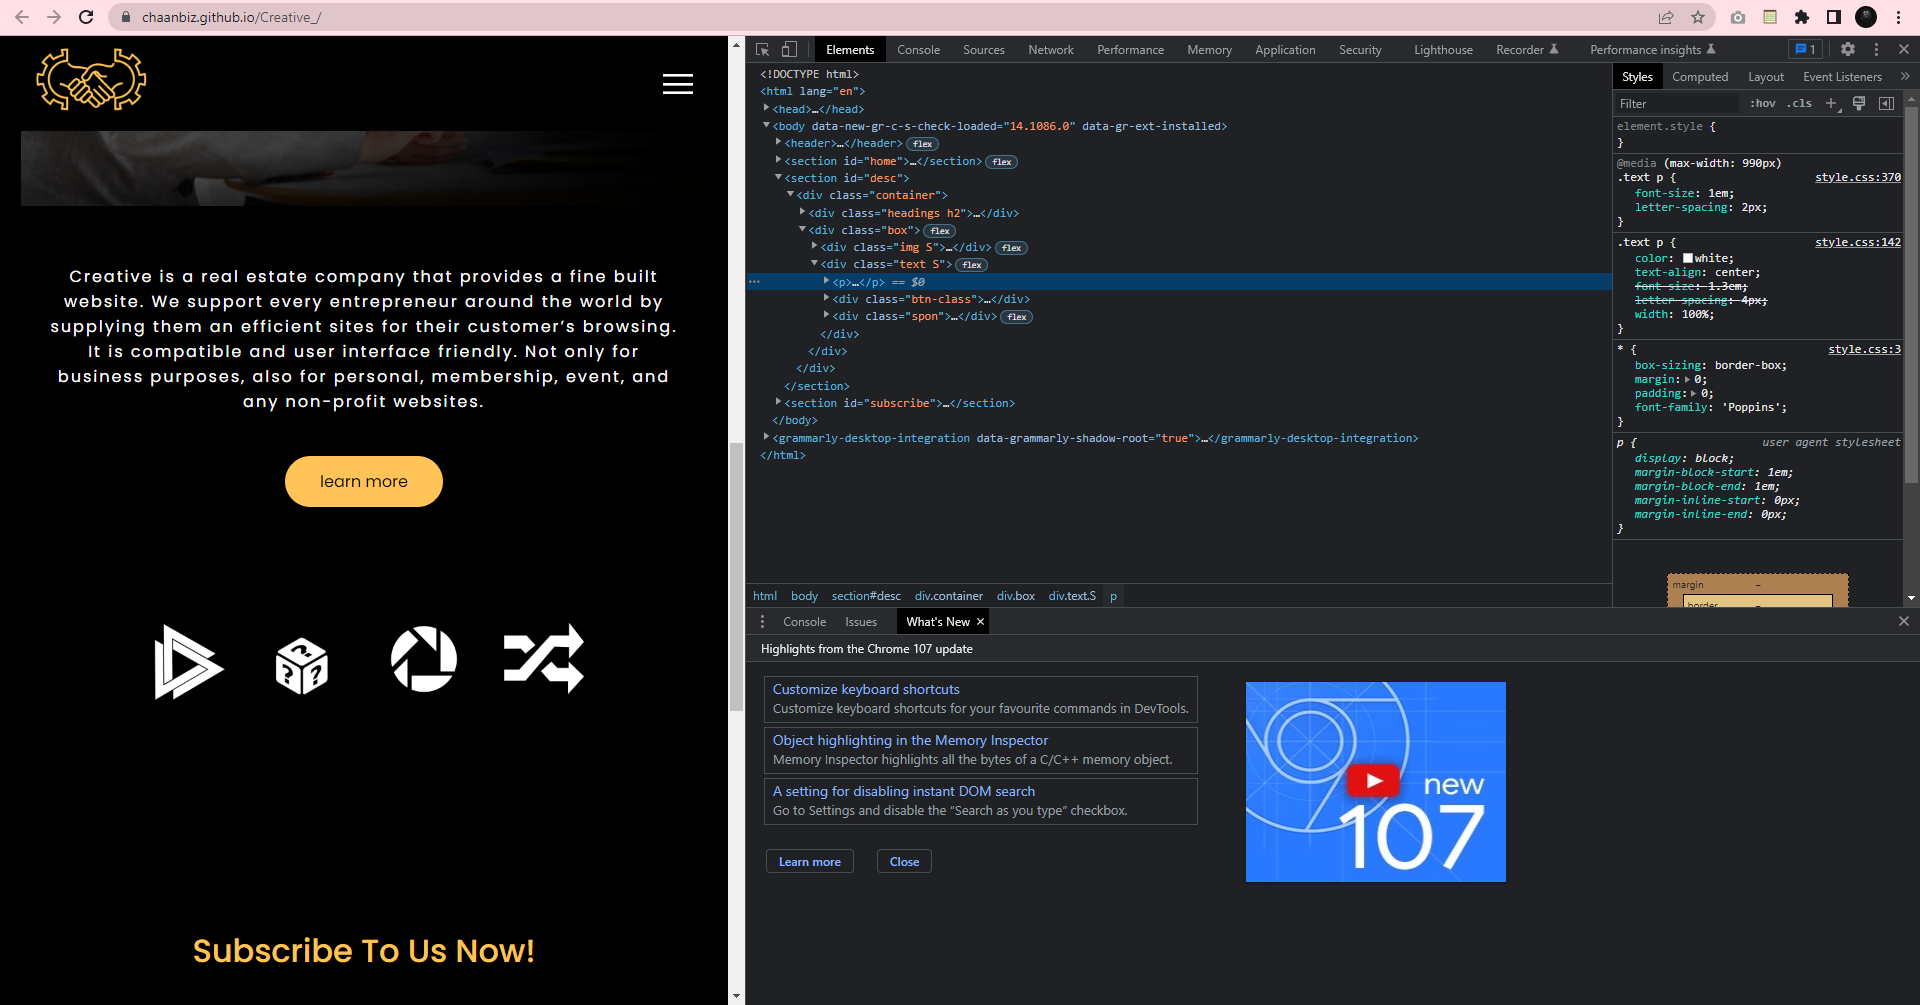Collapse the div class="box" node
The image size is (1920, 1005).
[803, 230]
